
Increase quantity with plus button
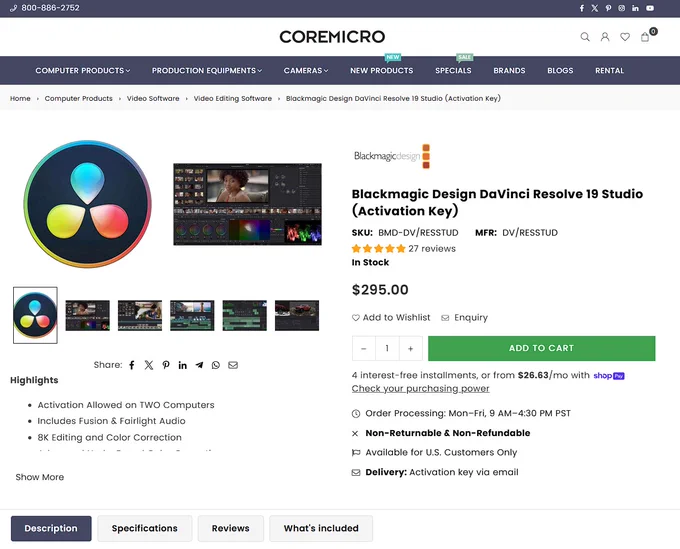(x=410, y=348)
